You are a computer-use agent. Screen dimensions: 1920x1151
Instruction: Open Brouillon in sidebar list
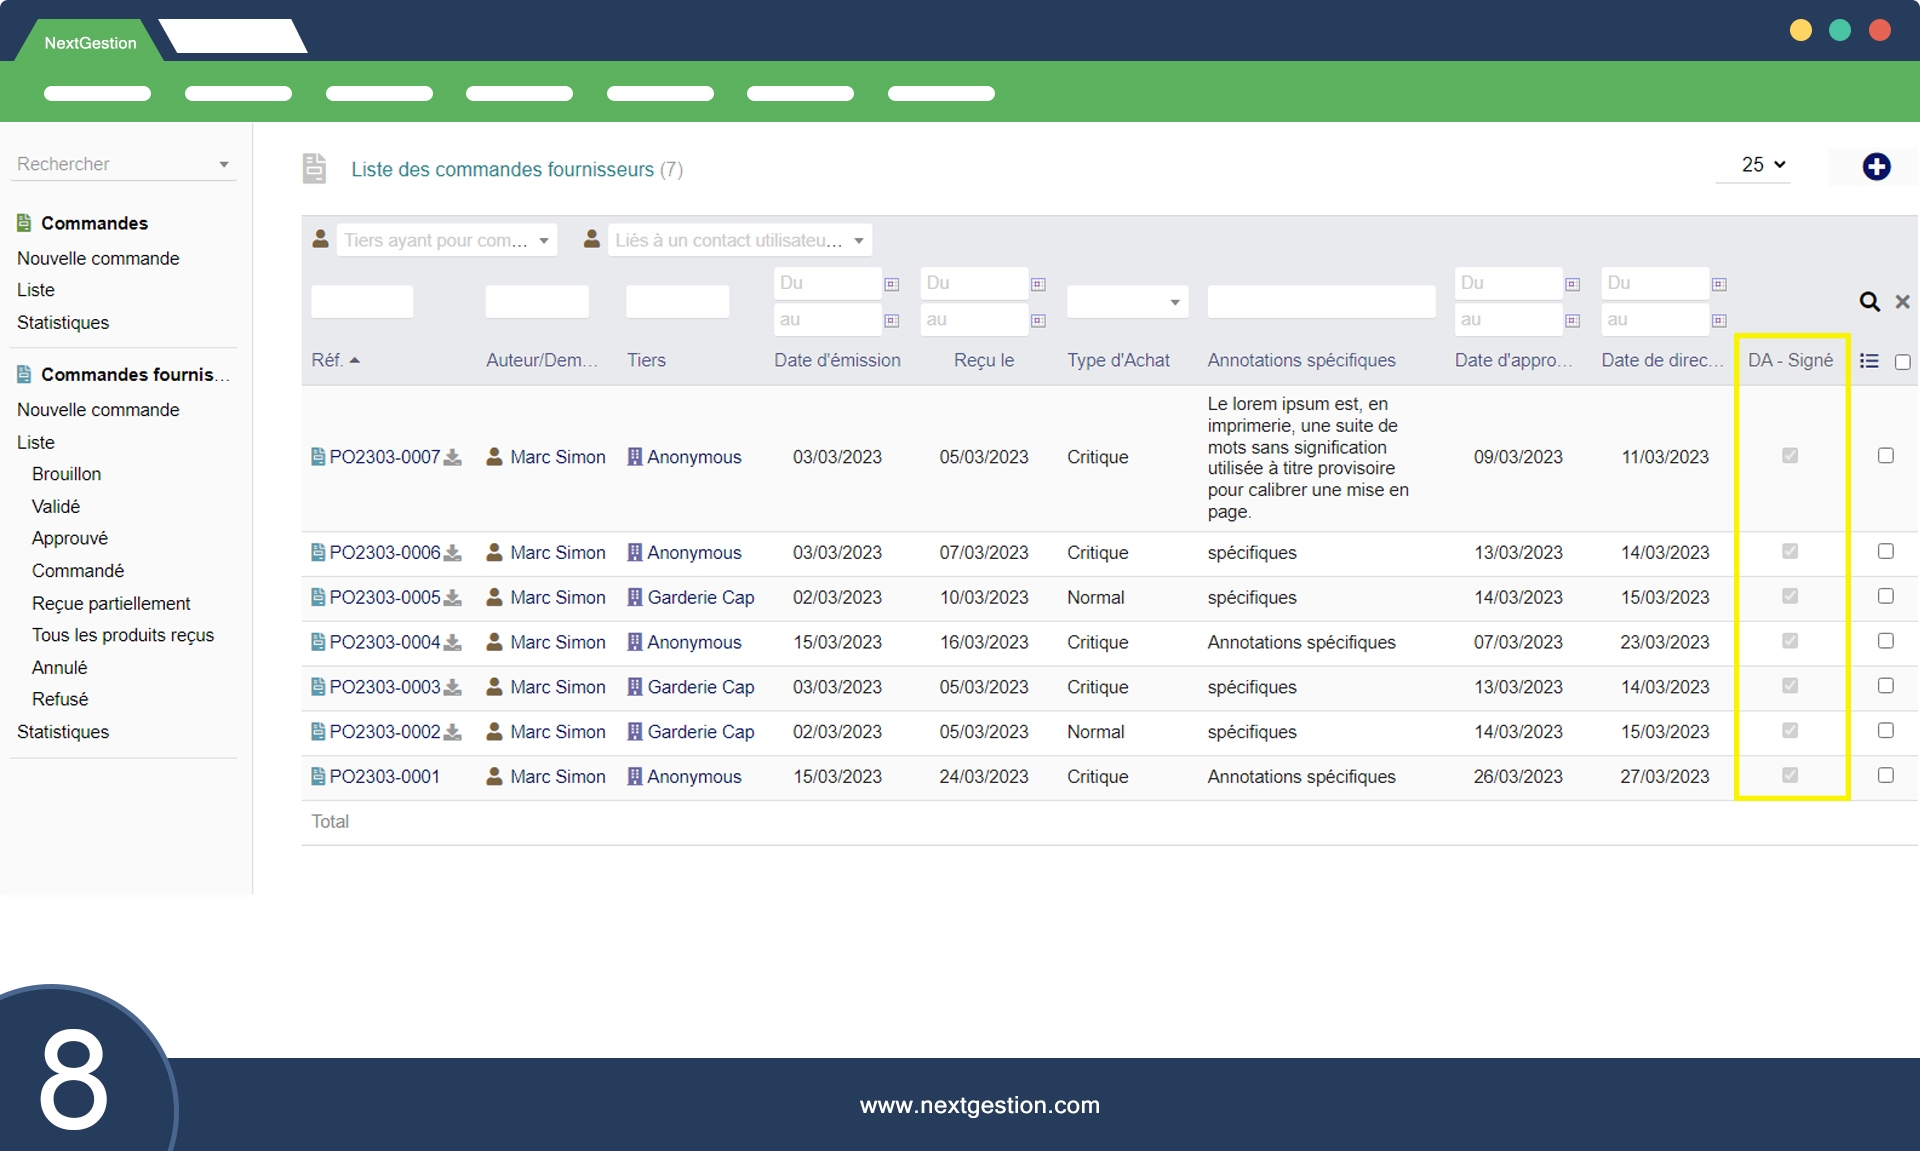tap(66, 474)
